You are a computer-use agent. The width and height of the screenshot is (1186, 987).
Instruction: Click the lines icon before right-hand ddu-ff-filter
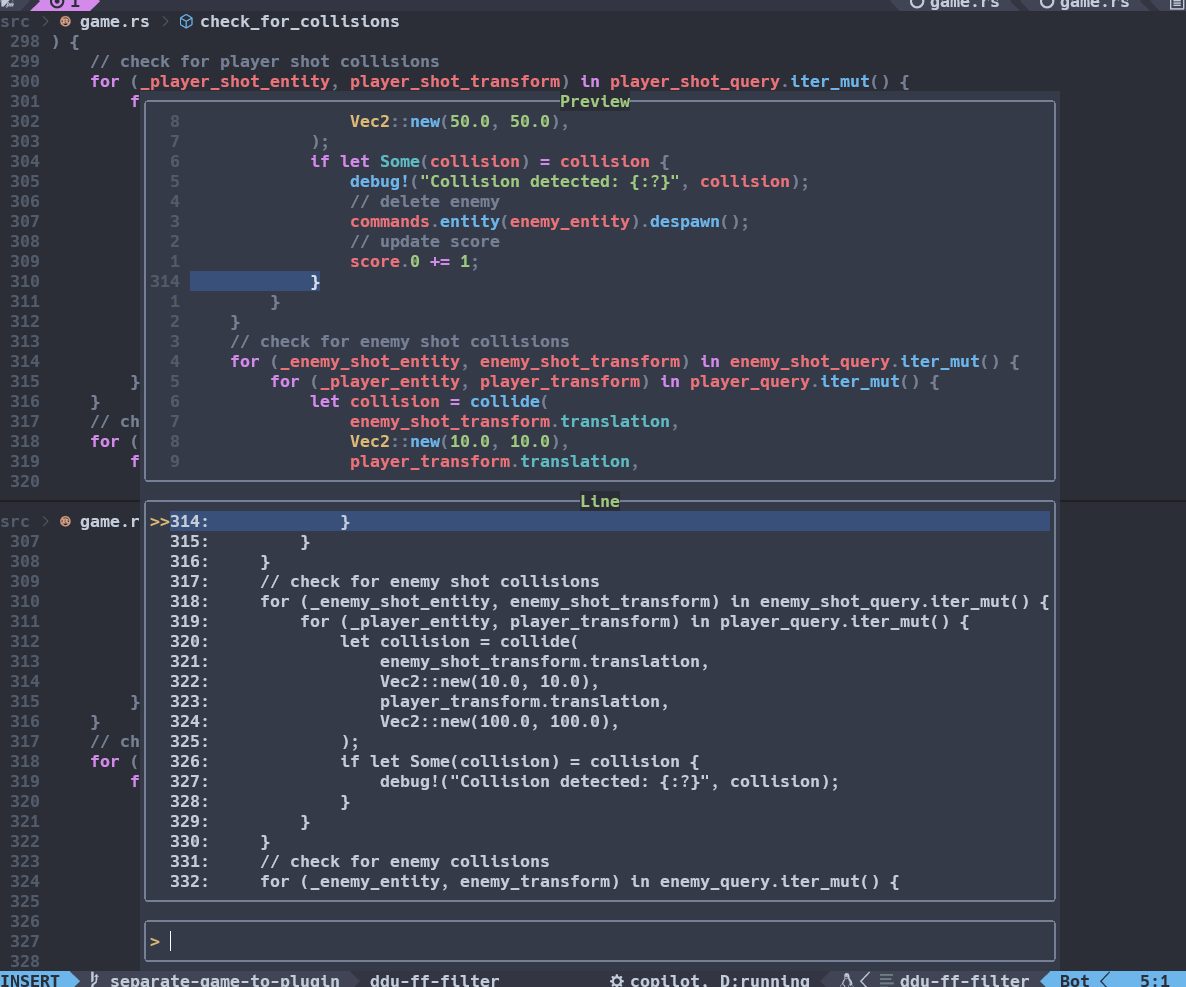(886, 980)
